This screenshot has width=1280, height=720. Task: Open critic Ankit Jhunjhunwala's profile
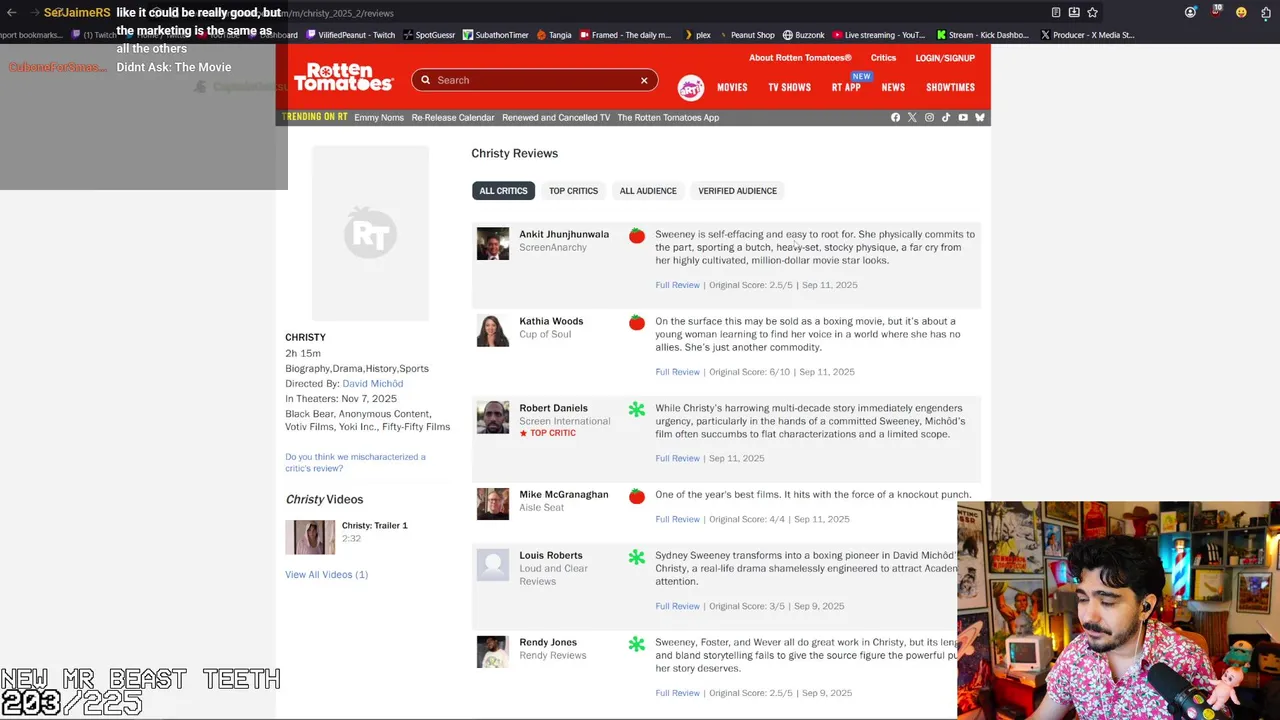[x=564, y=234]
